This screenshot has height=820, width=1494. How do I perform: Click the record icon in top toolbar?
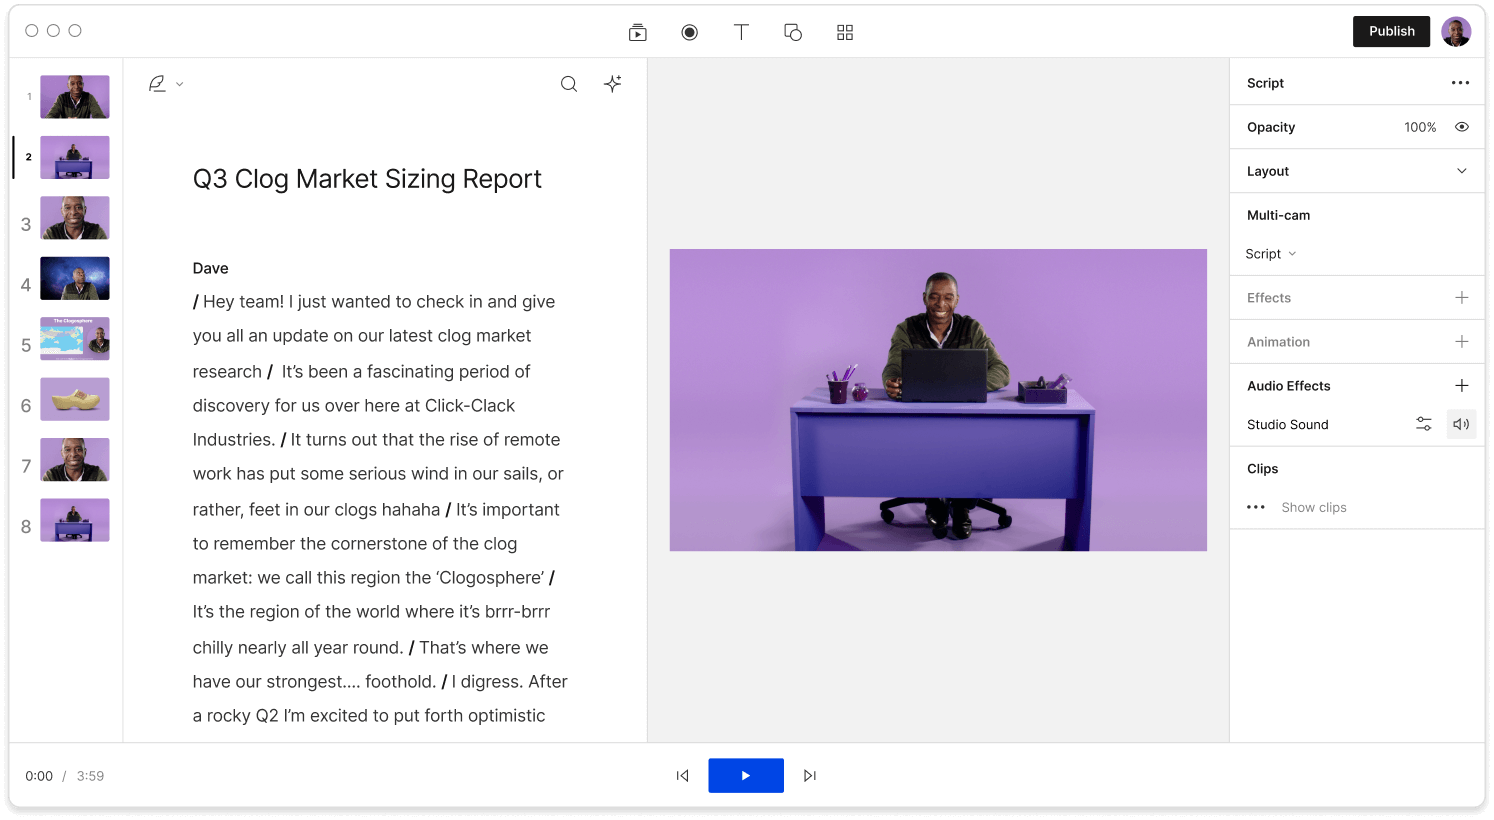pos(689,31)
